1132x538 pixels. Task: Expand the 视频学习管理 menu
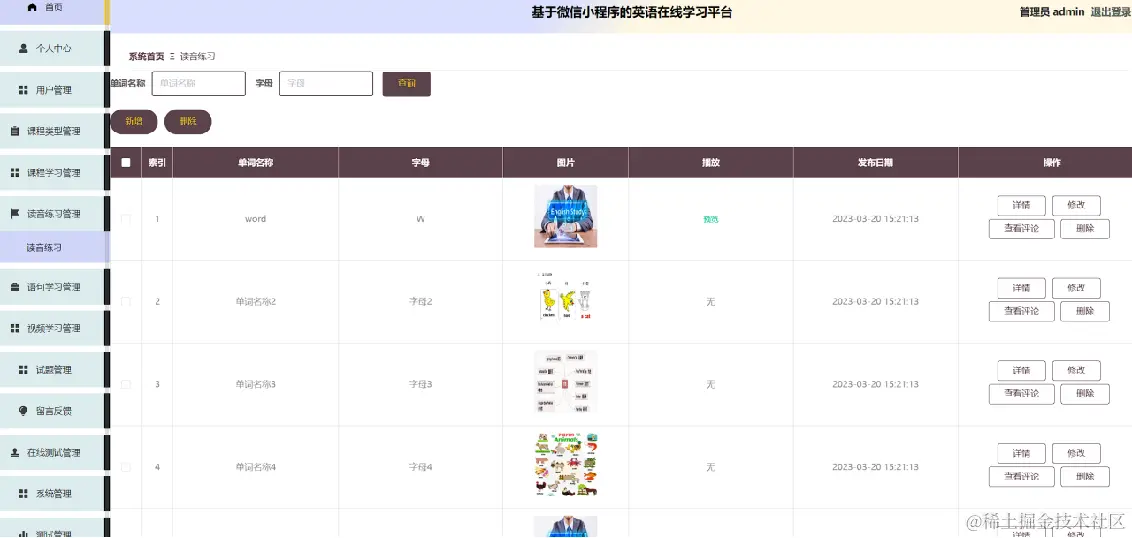[x=52, y=329]
